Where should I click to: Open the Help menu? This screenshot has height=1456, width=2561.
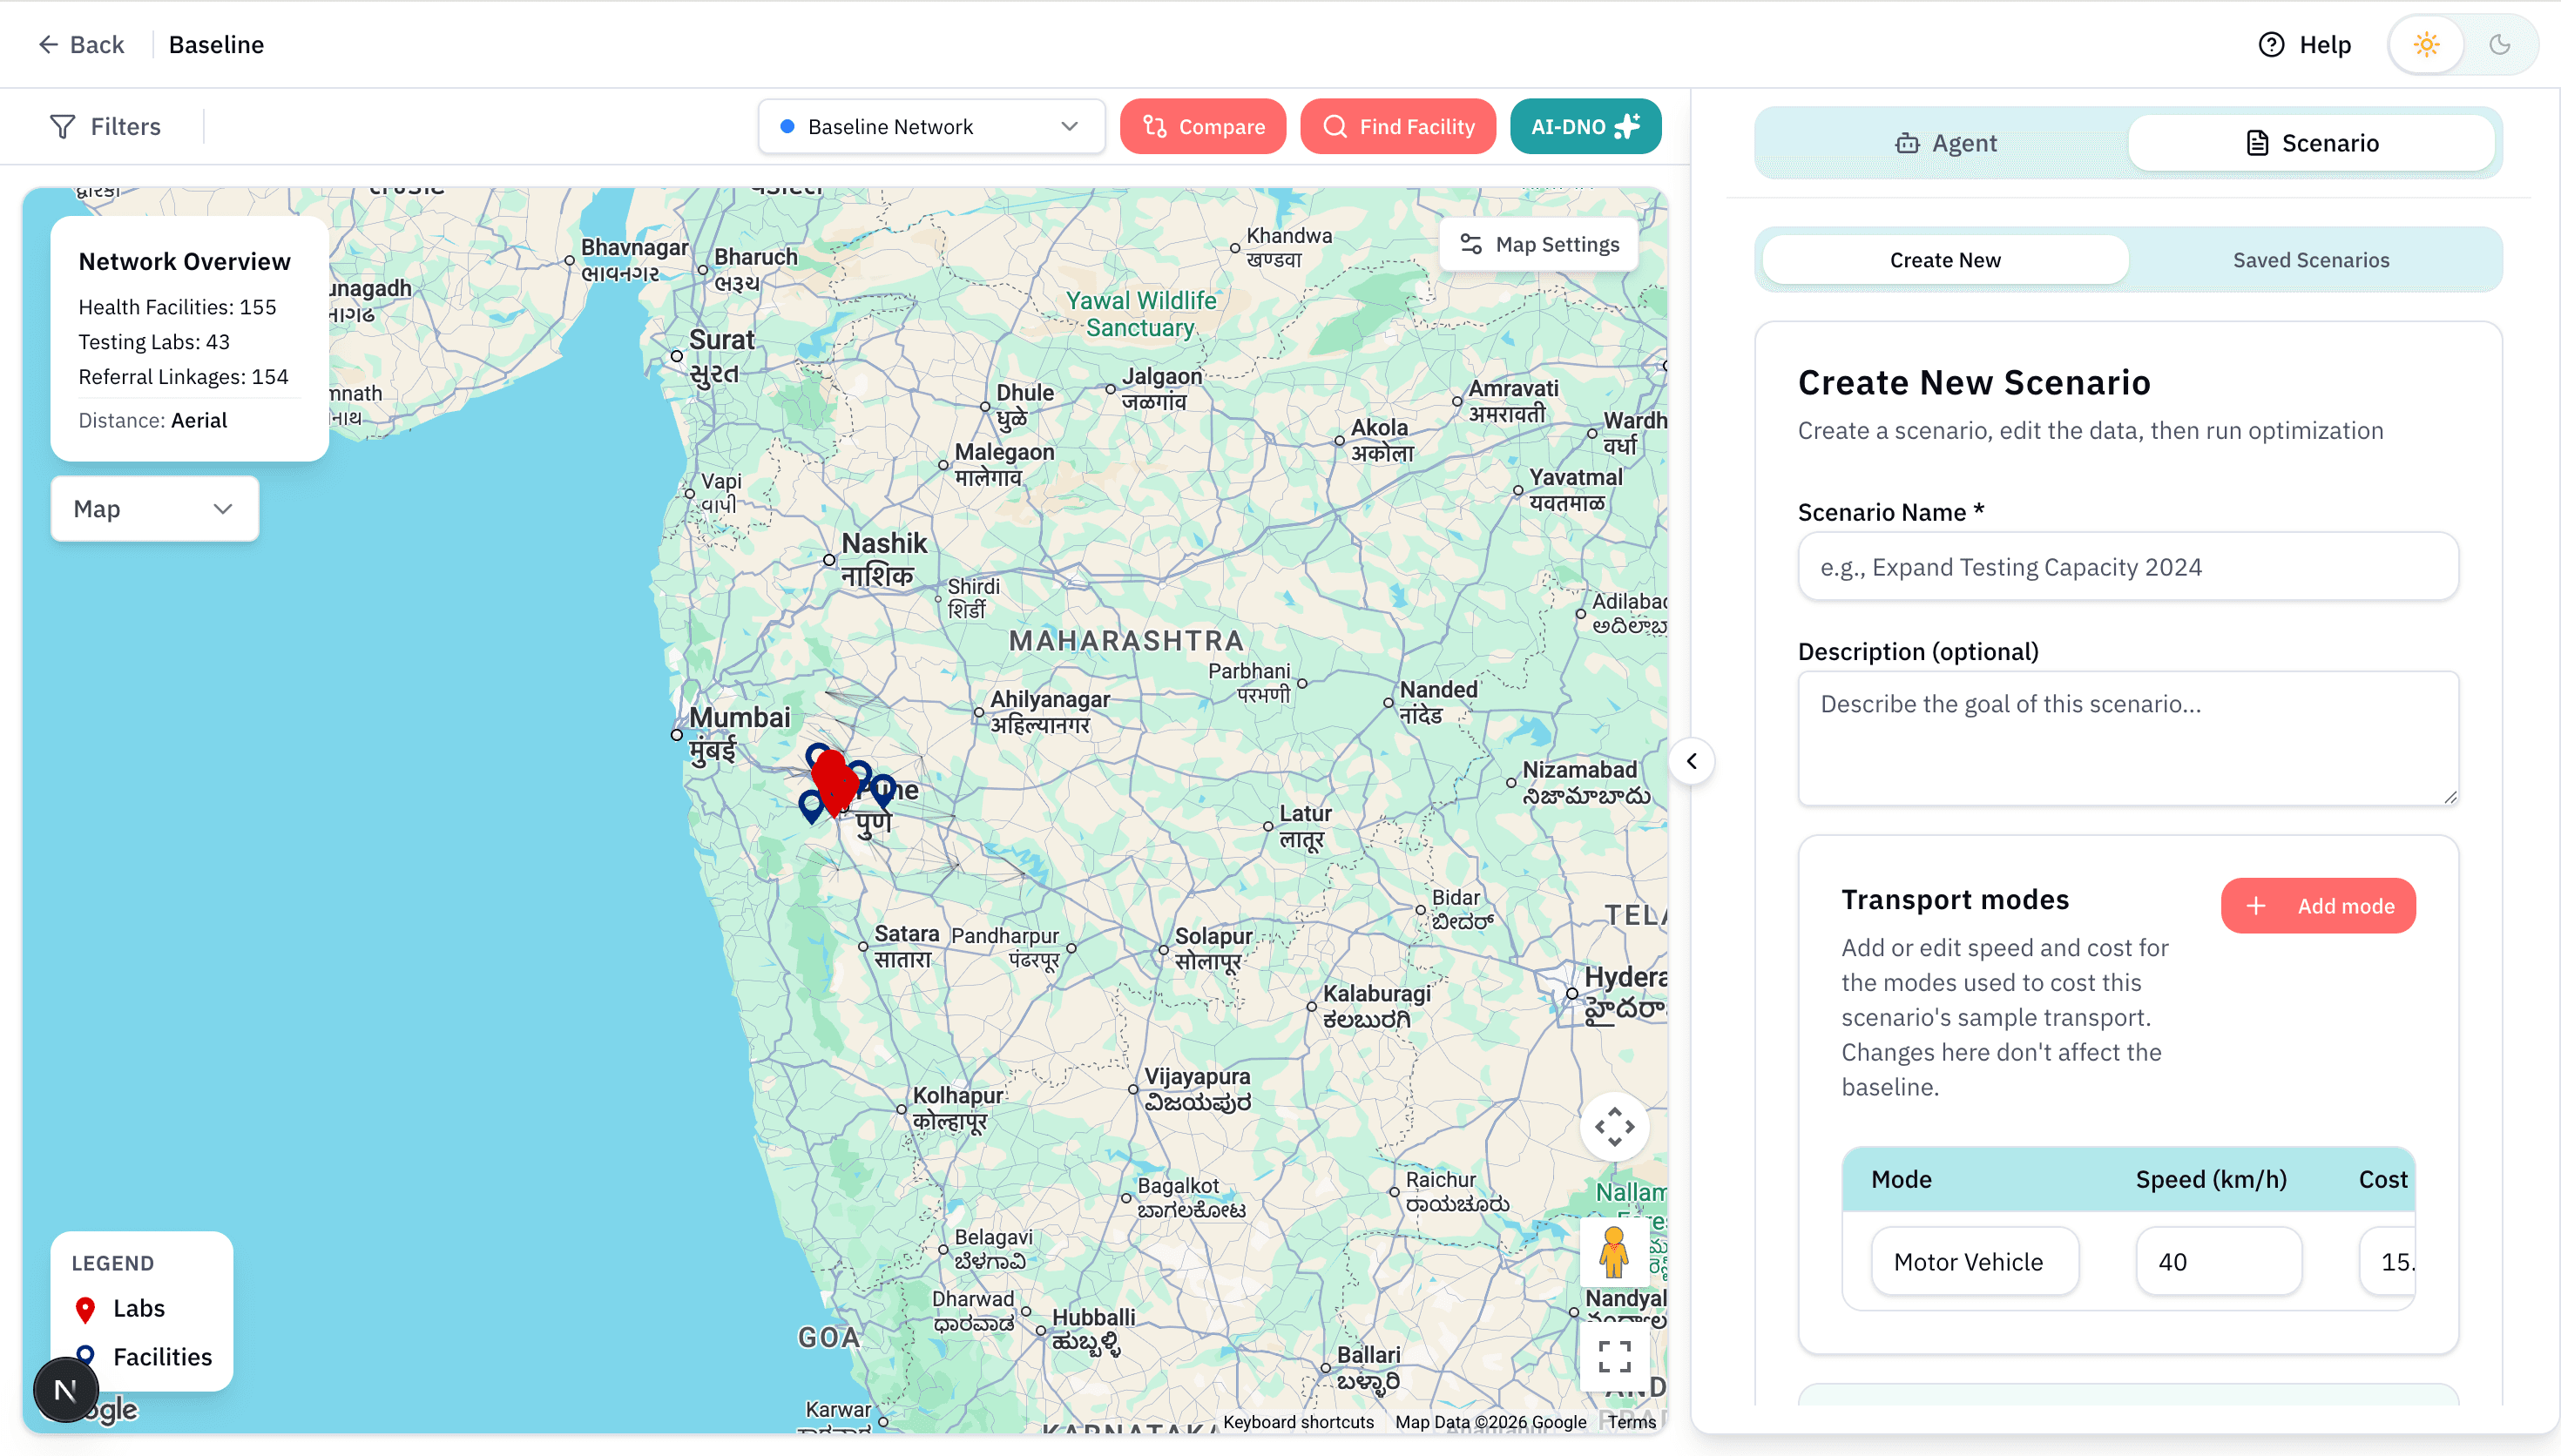click(2305, 44)
